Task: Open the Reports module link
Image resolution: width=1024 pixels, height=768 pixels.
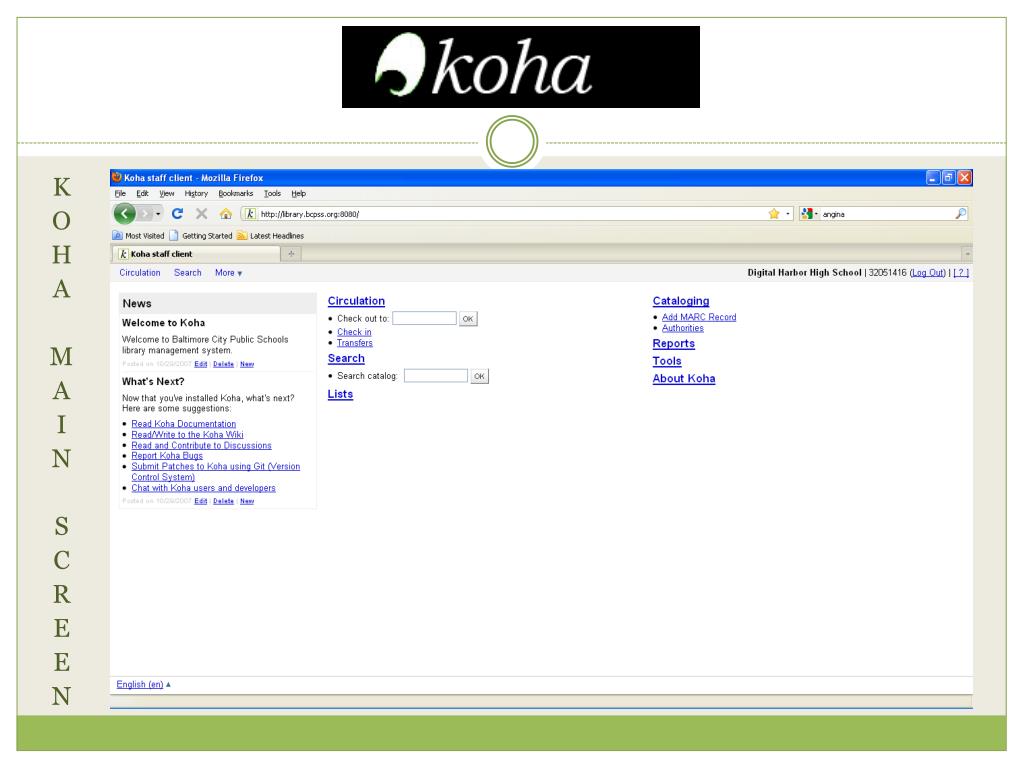Action: click(673, 344)
